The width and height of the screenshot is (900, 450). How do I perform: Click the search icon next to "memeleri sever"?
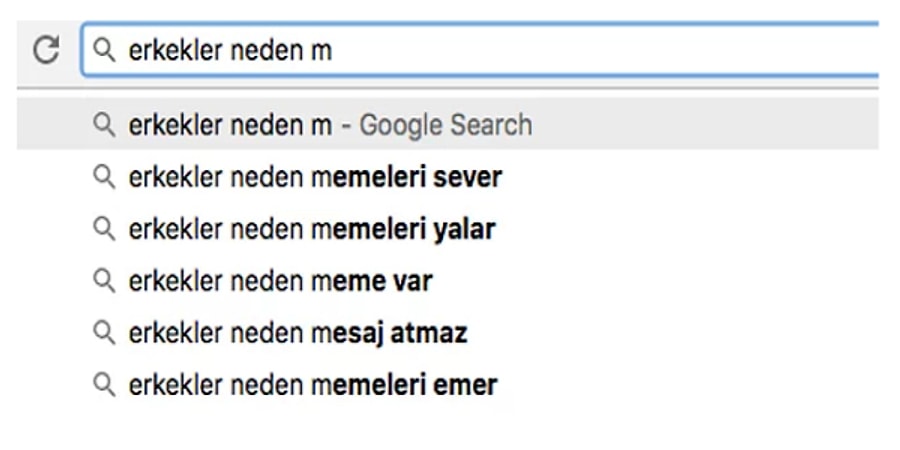tap(103, 178)
